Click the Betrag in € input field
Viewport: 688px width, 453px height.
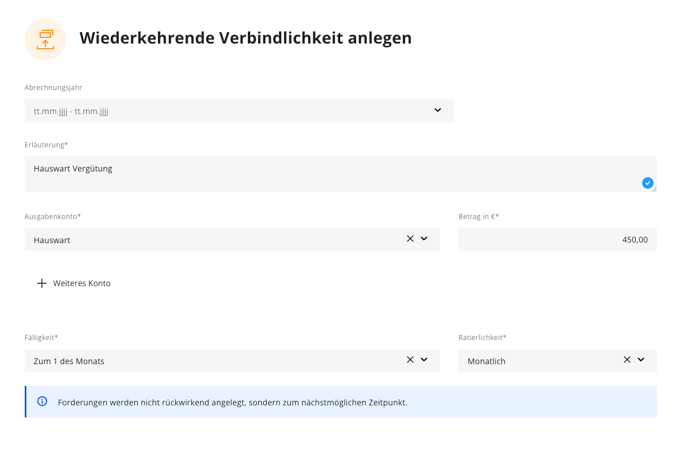(x=557, y=240)
